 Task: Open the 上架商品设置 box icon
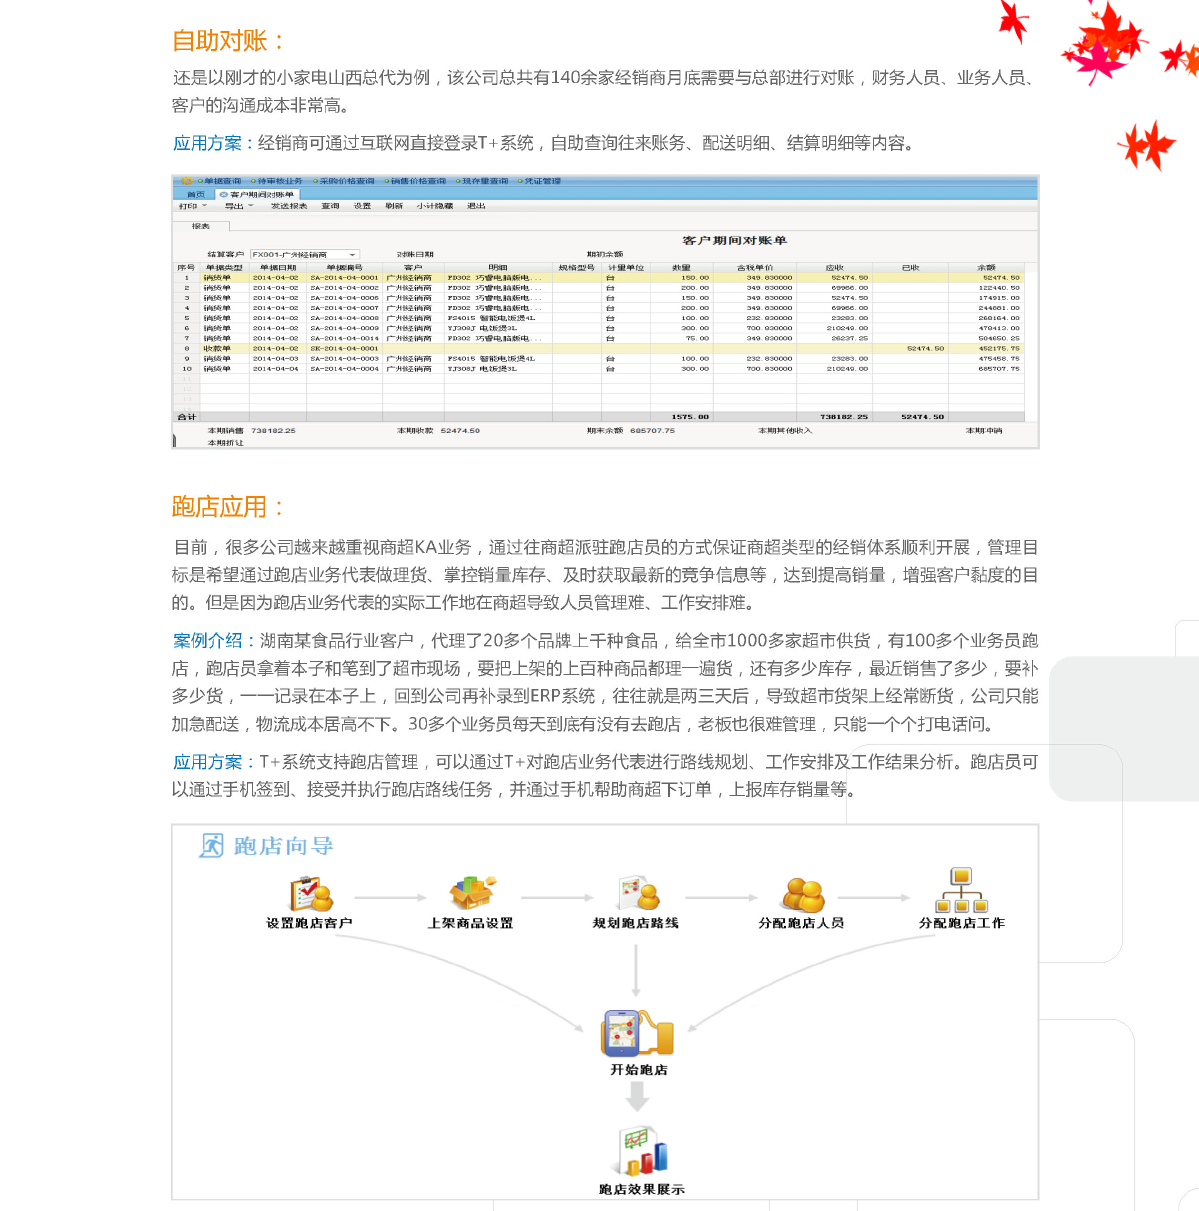(471, 892)
